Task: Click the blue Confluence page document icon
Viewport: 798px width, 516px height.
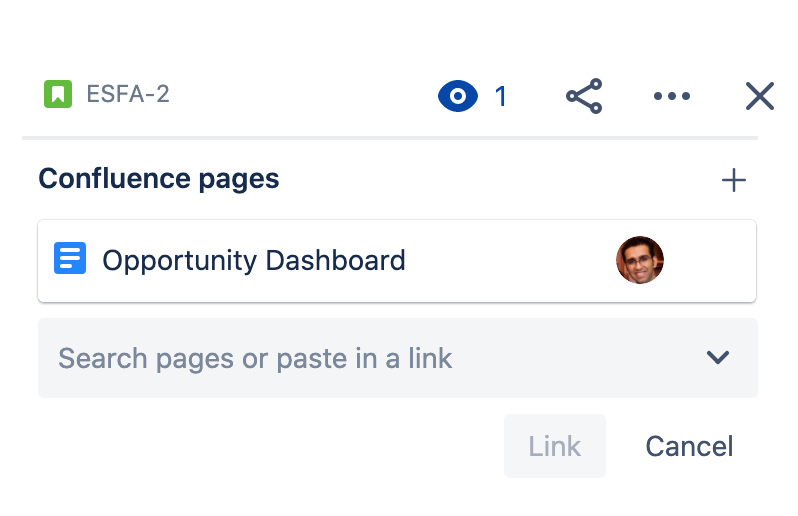Action: (70, 258)
